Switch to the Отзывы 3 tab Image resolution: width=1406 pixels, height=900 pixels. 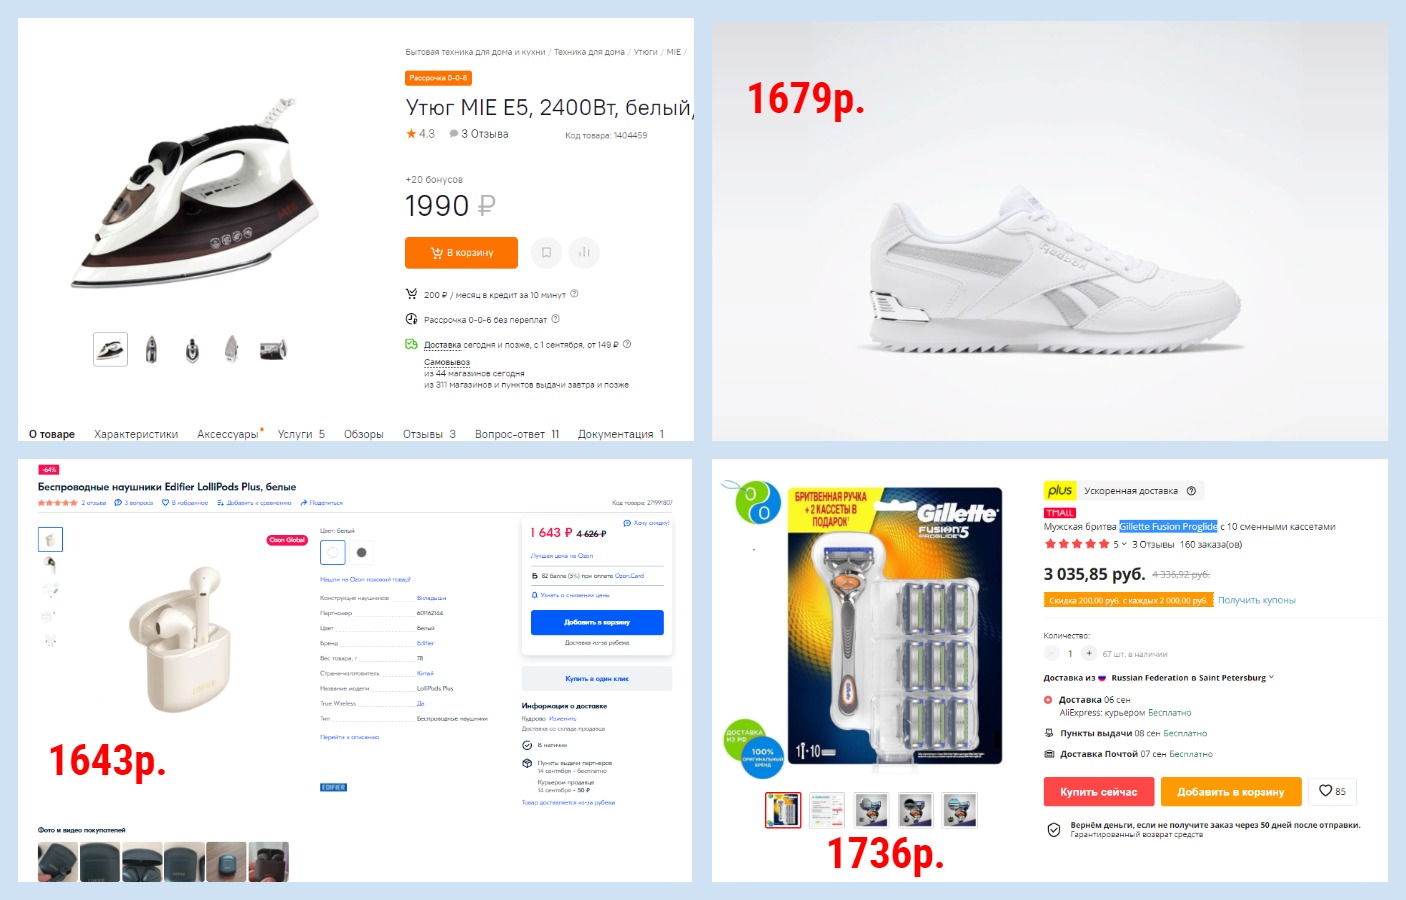(429, 434)
